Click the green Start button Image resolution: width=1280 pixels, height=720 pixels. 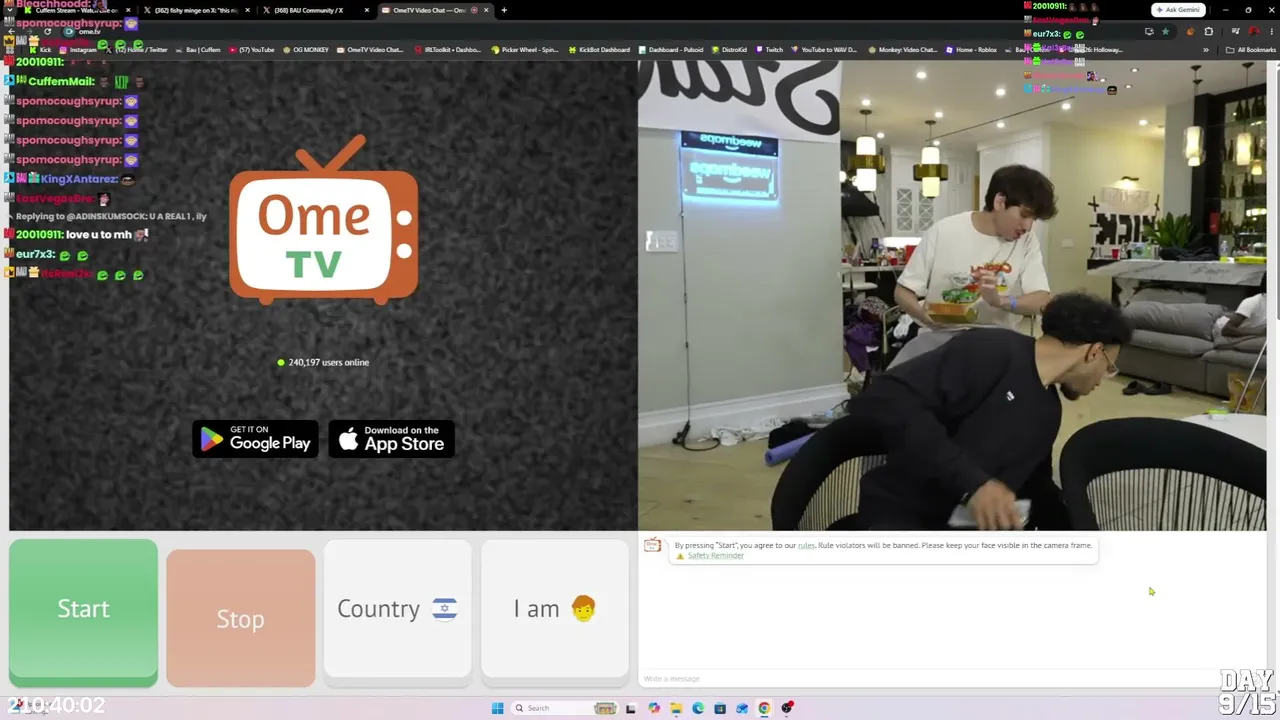83,612
